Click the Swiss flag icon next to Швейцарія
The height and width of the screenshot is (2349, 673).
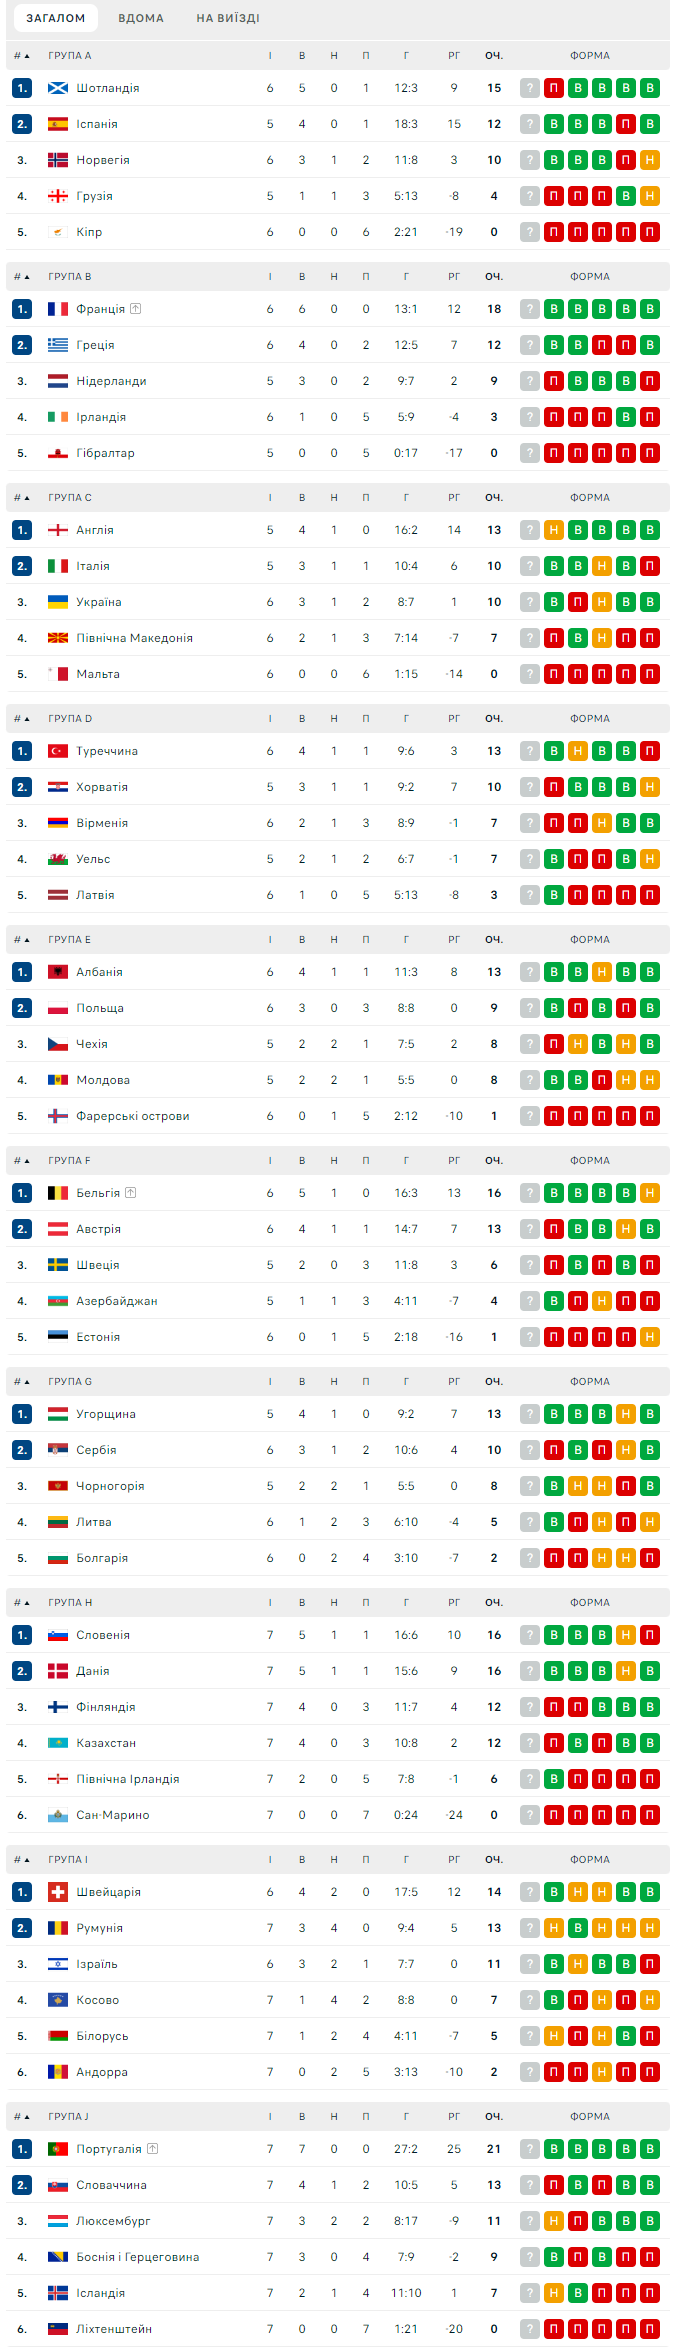(58, 1892)
